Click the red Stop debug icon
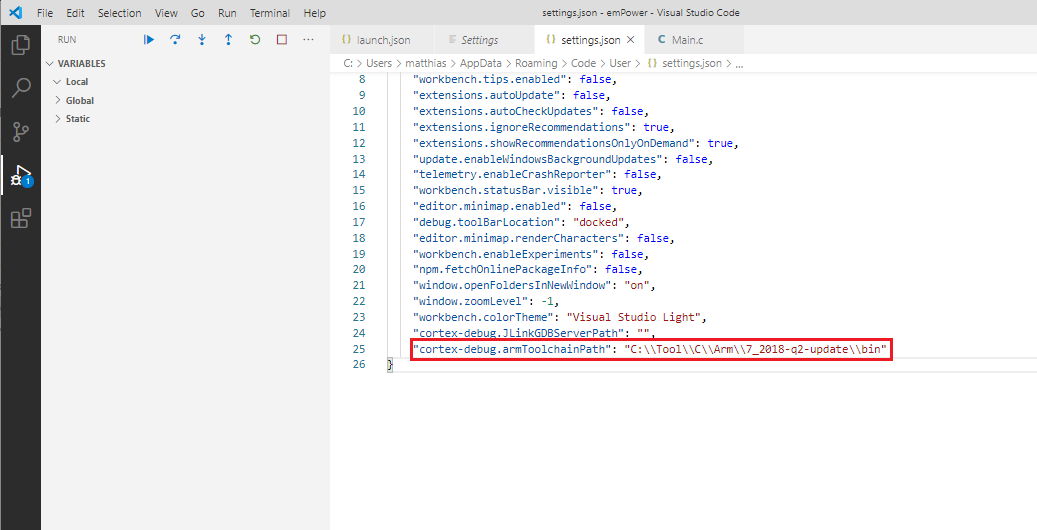Screen dimensions: 1037x530 tap(282, 40)
